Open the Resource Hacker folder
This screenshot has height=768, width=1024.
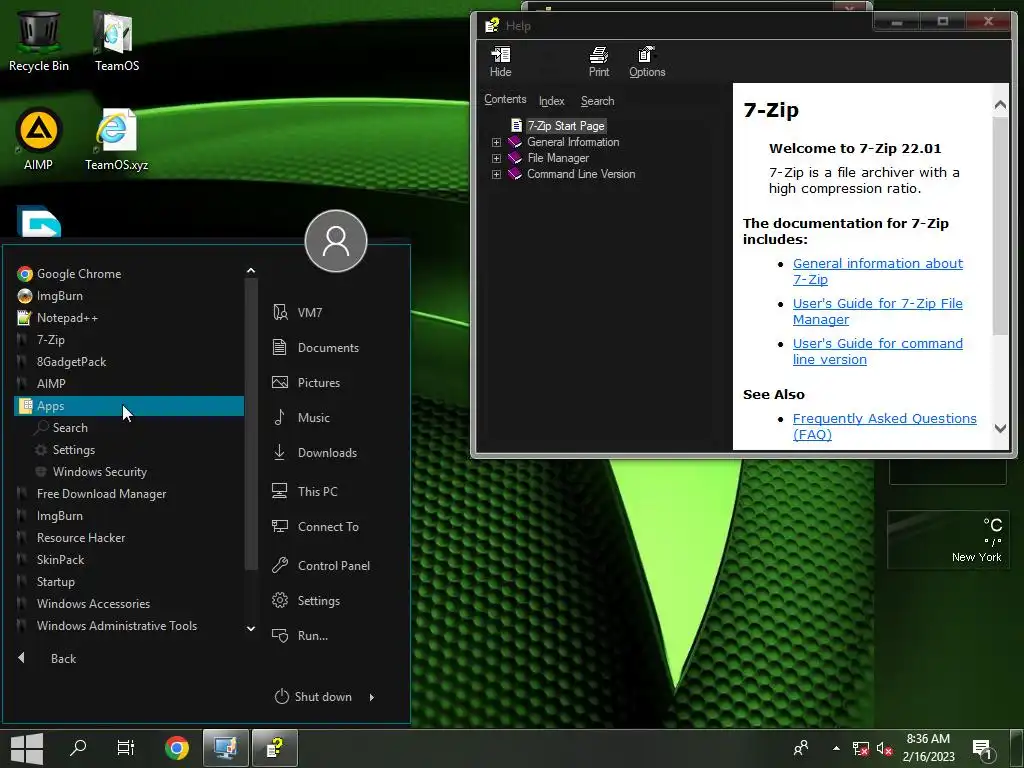click(x=129, y=537)
